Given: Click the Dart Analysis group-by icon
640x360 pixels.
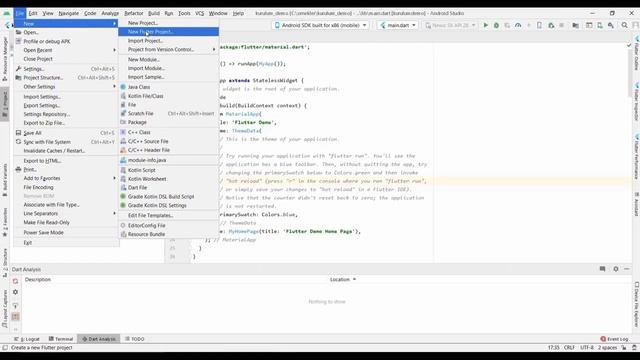Looking at the screenshot, I should click(x=16, y=317).
